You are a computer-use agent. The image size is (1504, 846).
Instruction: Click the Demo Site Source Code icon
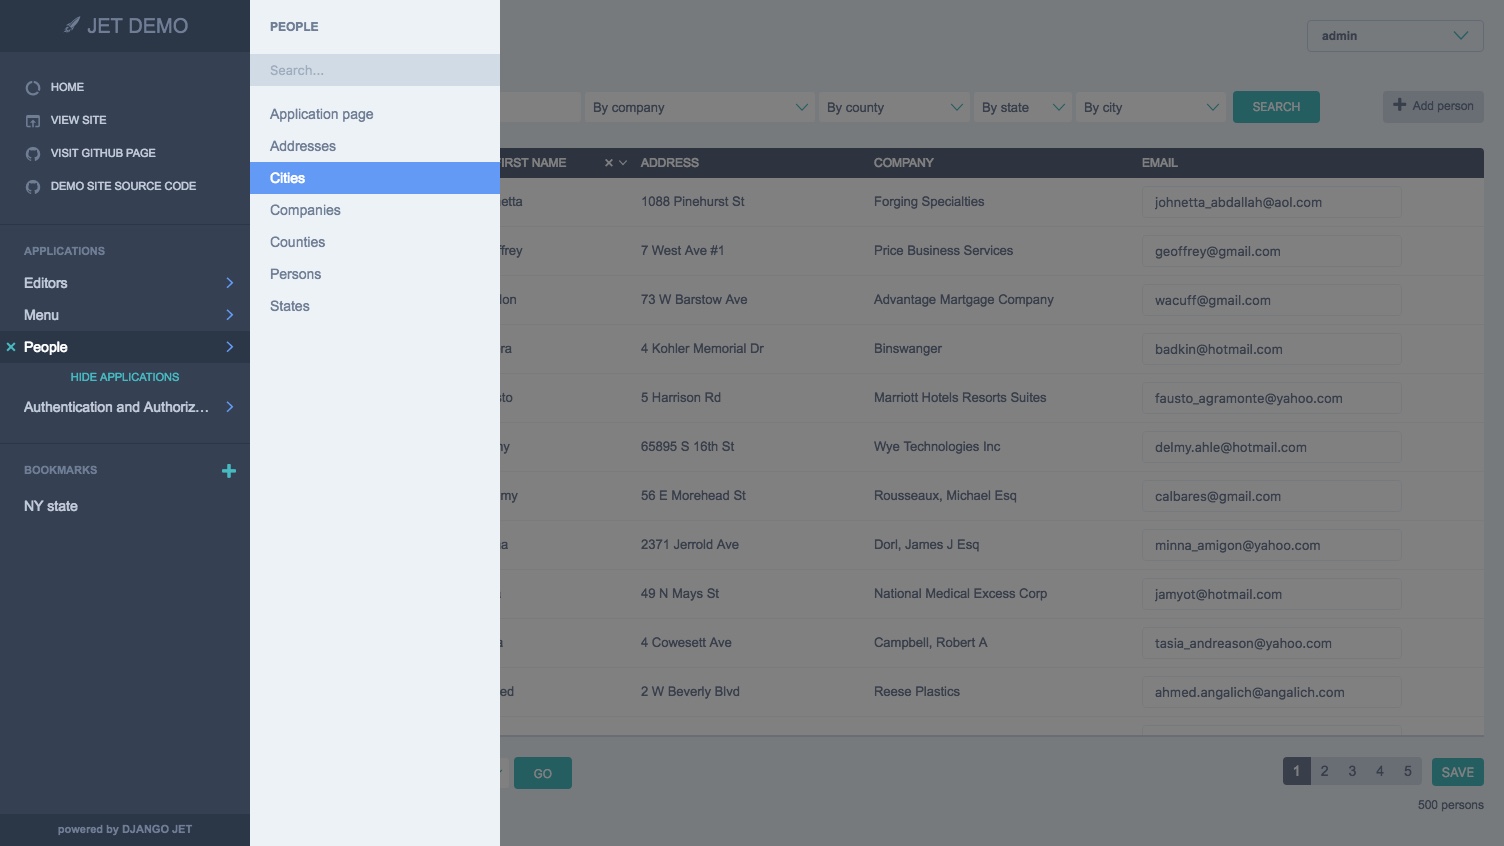point(33,187)
